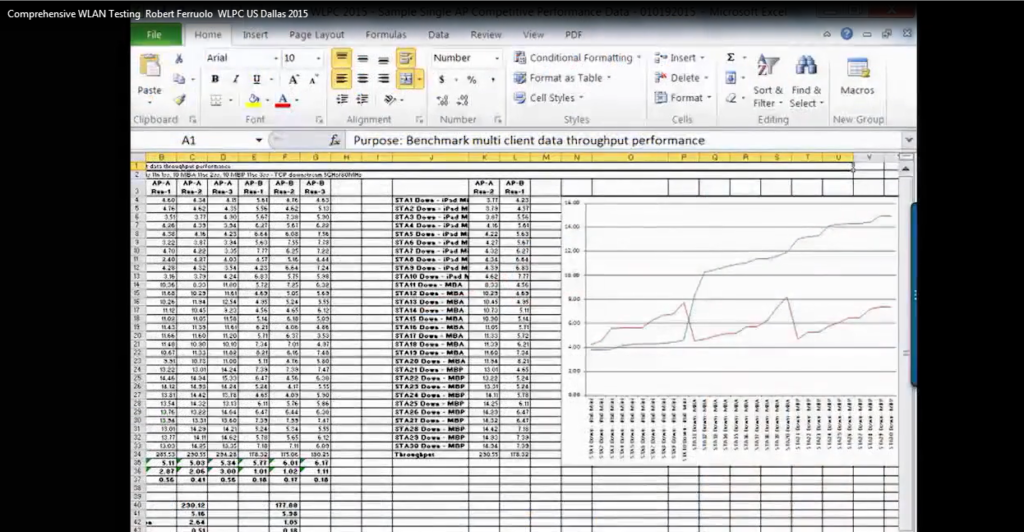Viewport: 1024px width, 532px height.
Task: Toggle Top Align for the cell
Action: pos(342,58)
